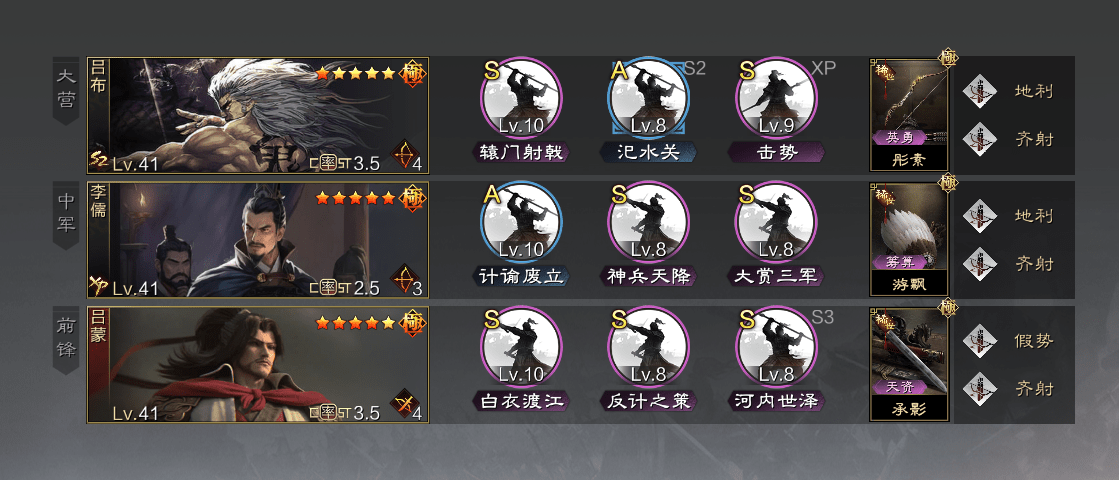Screen dimensions: 1119x480
Task: Select the 辕门射戟 skill icon
Action: (521, 98)
